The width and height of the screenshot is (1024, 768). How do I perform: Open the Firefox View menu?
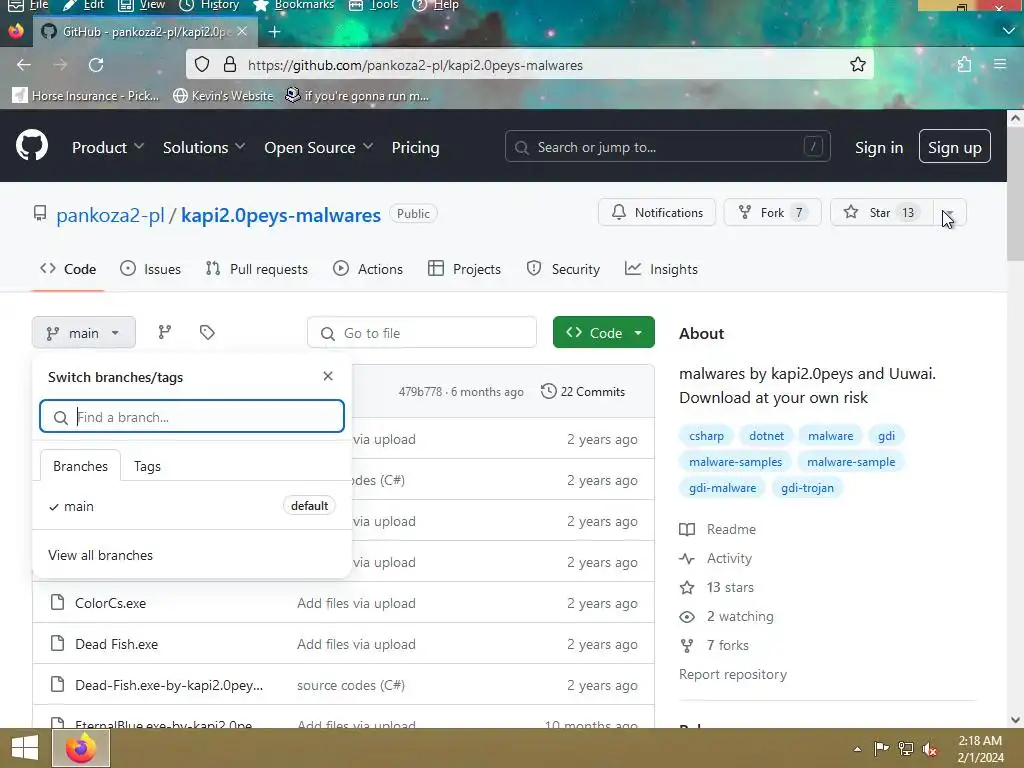pyautogui.click(x=142, y=5)
